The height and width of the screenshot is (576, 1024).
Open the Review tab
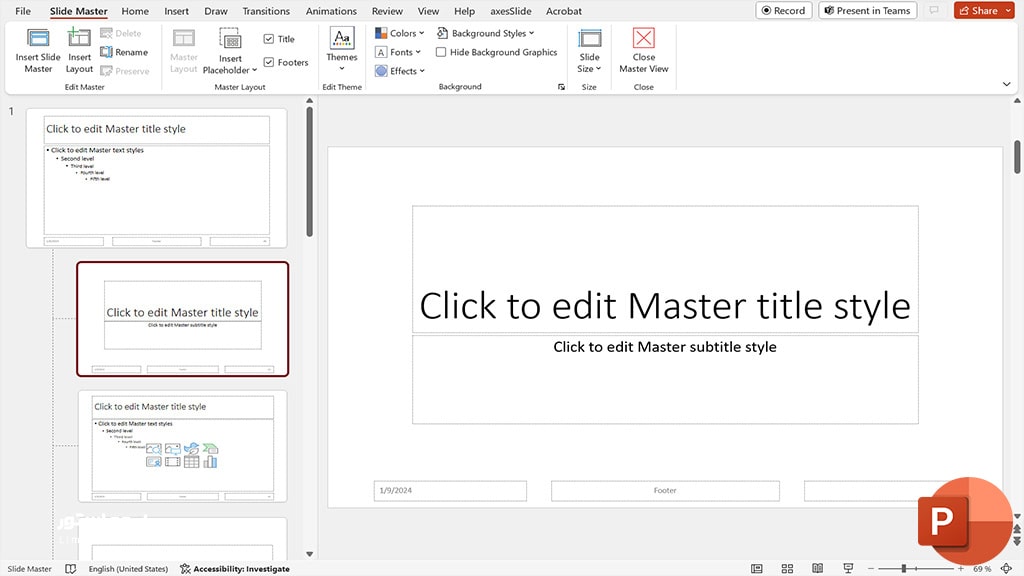387,11
